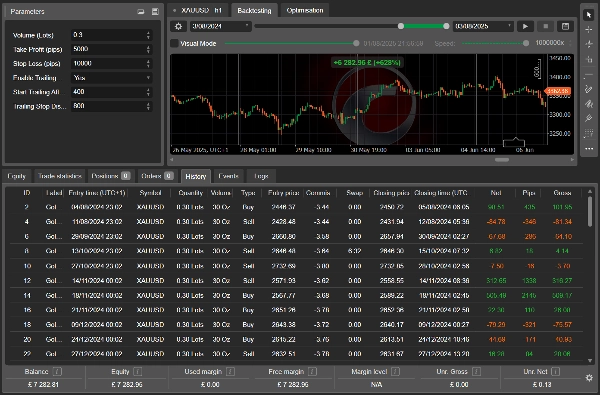Sort history by ID column header

[26, 193]
